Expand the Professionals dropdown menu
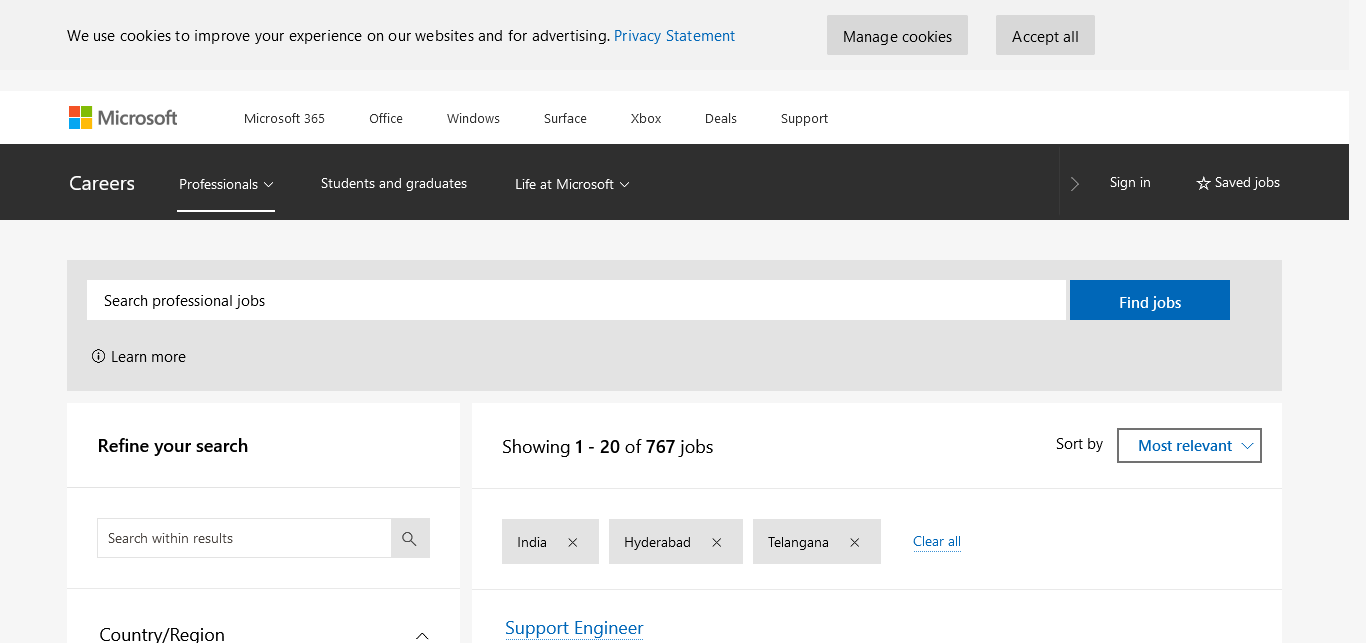 click(x=226, y=184)
